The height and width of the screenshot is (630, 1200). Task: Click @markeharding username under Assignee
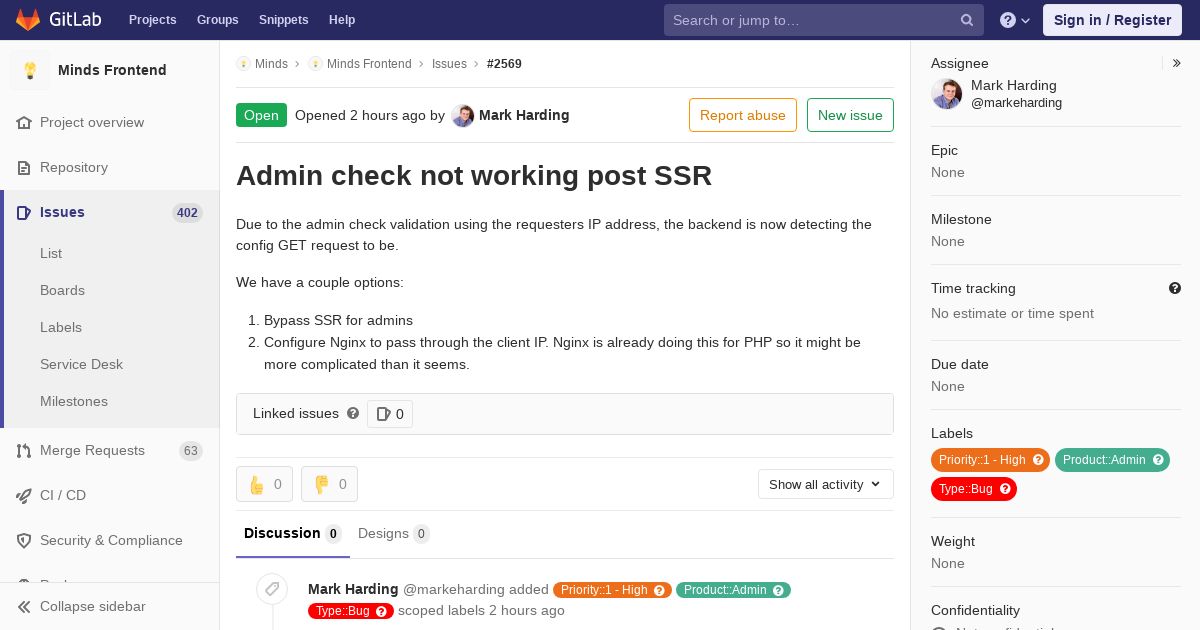point(1016,103)
